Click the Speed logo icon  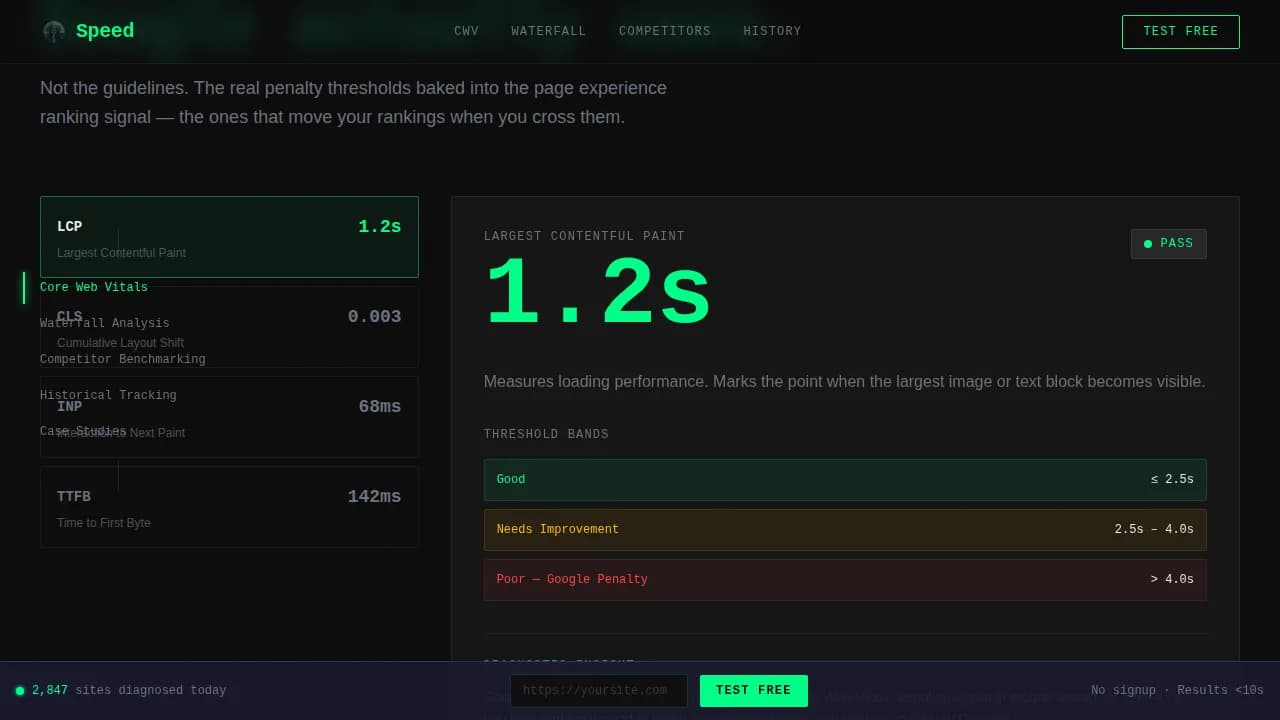click(53, 31)
